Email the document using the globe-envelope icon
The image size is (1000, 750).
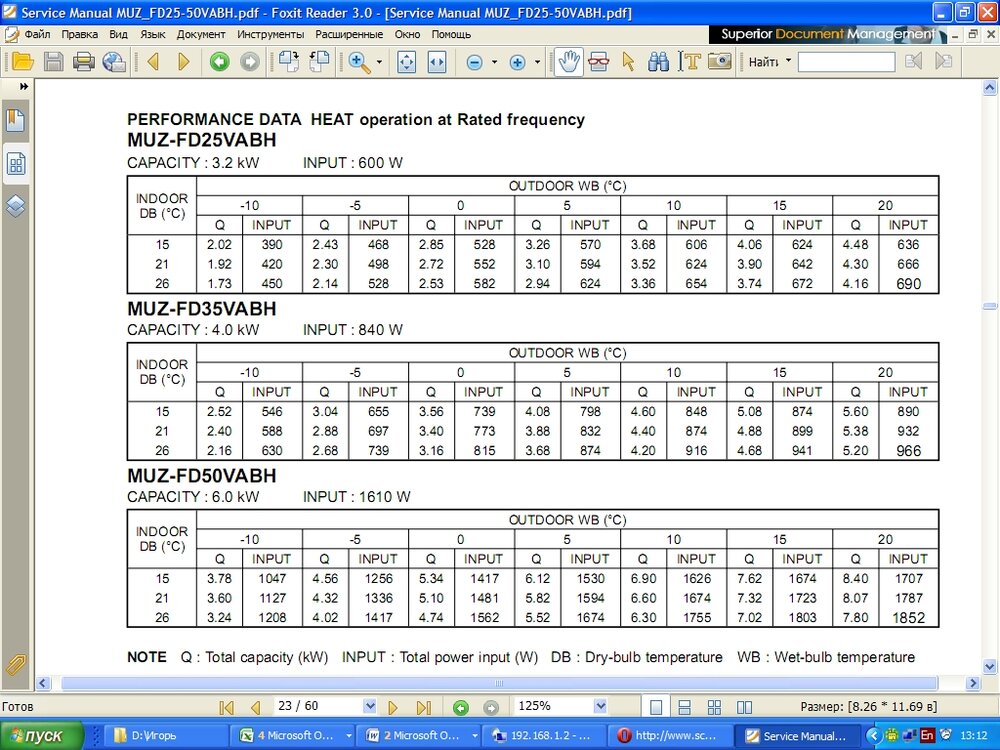(114, 62)
